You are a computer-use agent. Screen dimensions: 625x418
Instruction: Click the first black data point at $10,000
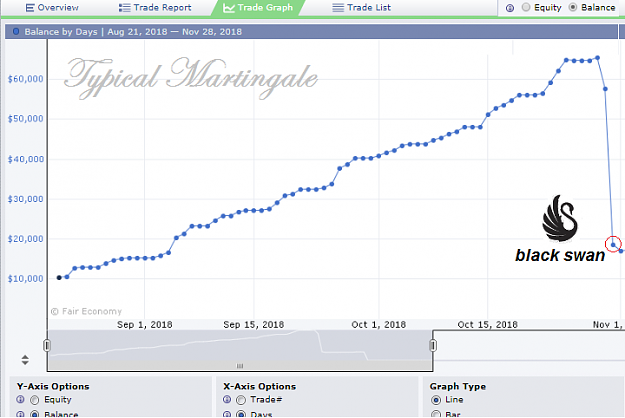coord(59,277)
